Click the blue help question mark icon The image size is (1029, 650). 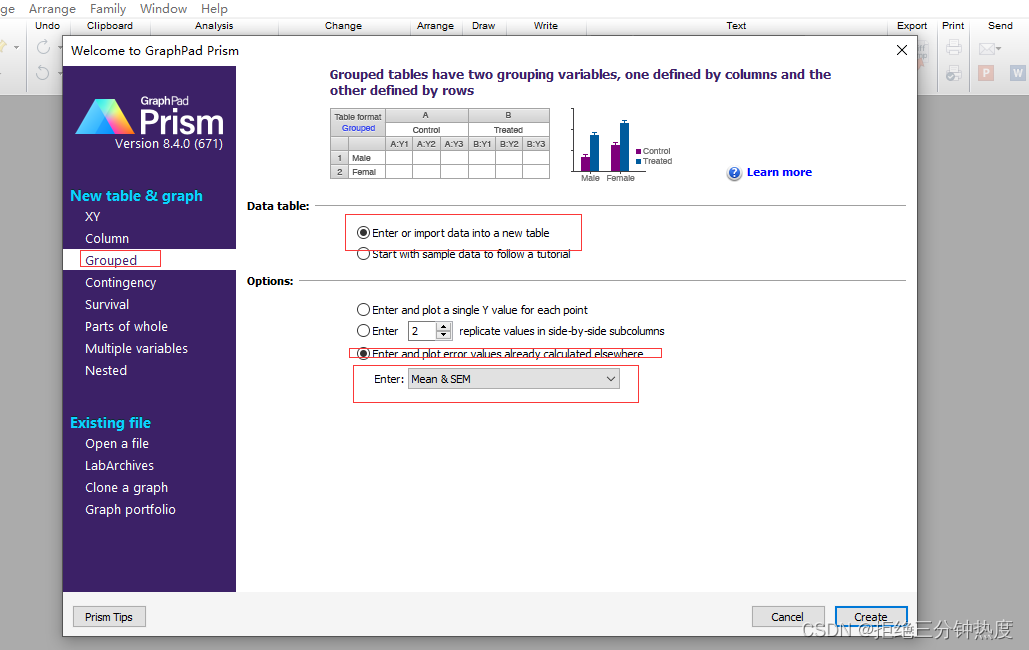(x=734, y=173)
